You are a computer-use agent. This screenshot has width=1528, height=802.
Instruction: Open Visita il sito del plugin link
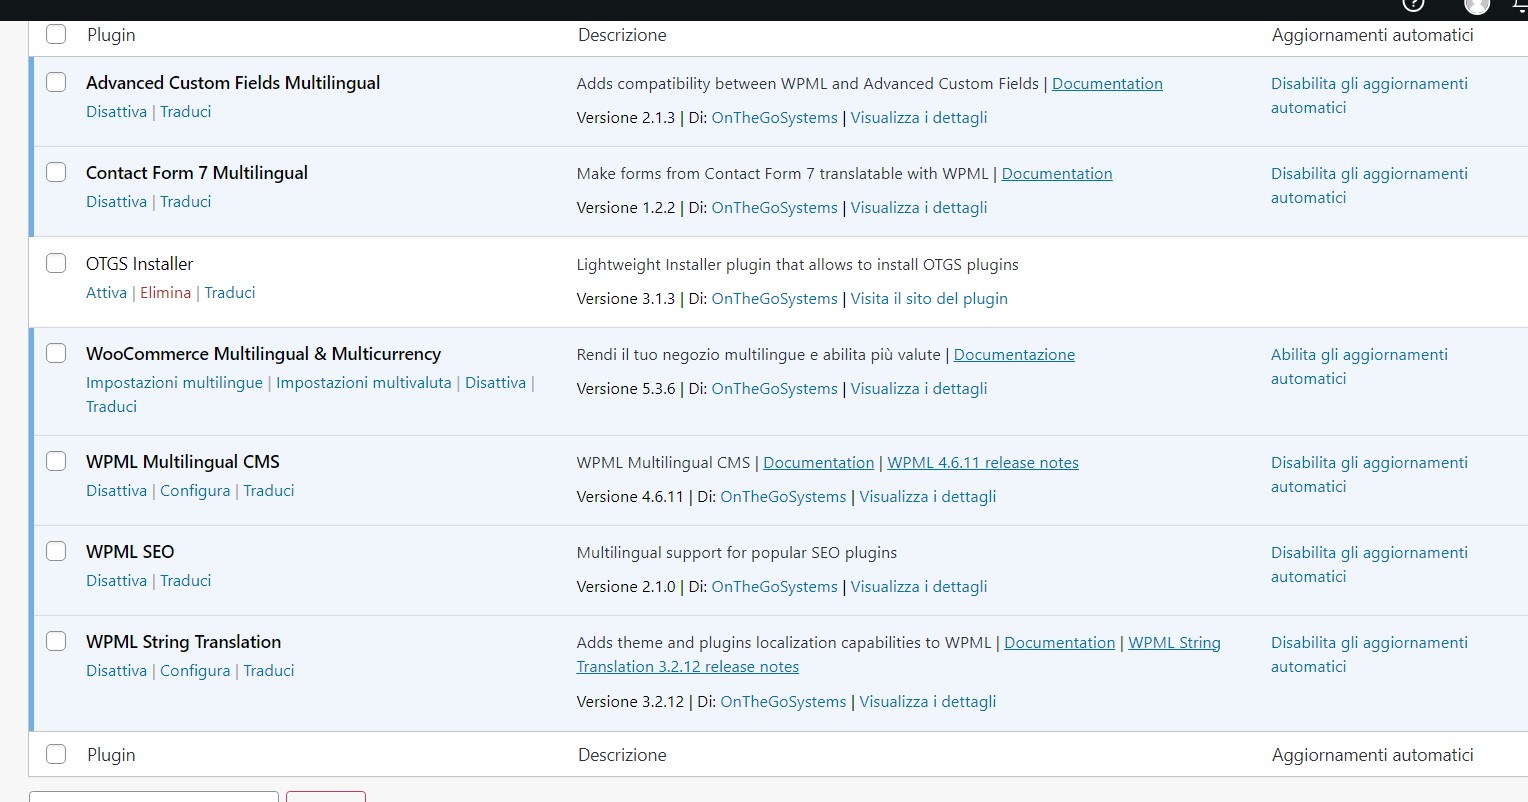(929, 298)
